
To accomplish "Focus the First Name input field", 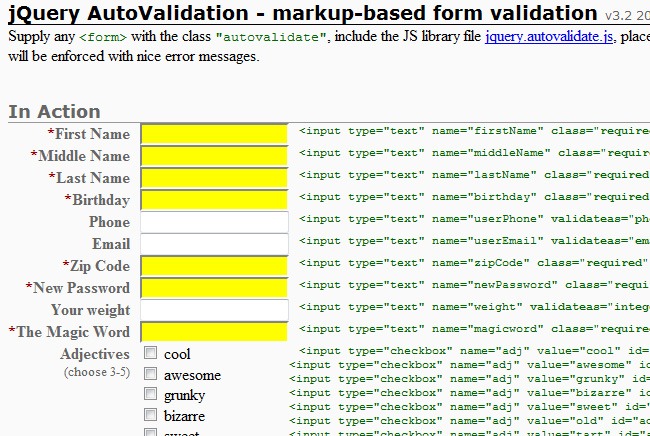I will [x=214, y=134].
